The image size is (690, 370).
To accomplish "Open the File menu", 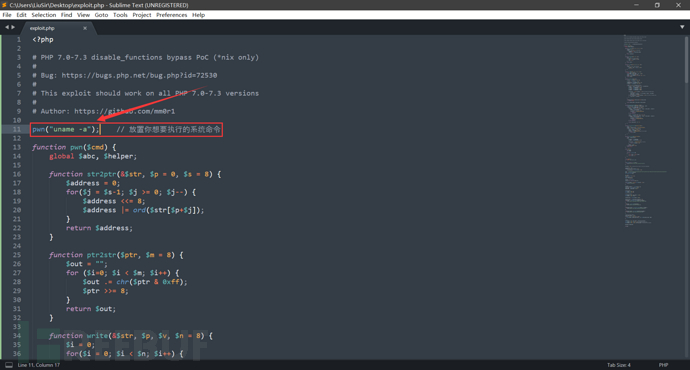I will click(x=7, y=15).
